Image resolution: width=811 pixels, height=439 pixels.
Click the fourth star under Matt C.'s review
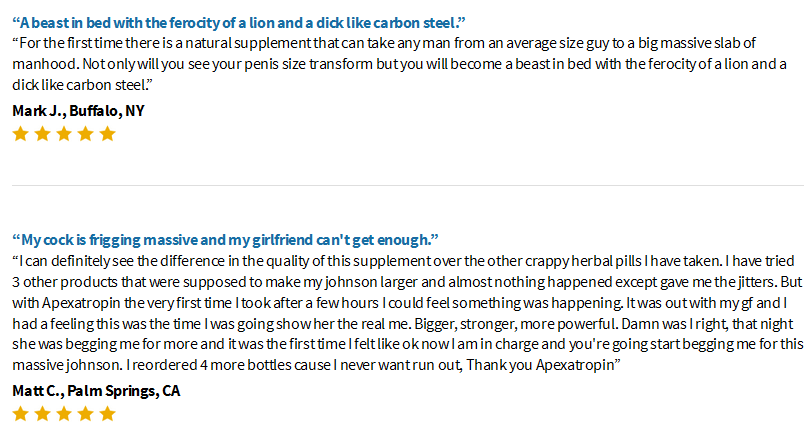coord(85,414)
